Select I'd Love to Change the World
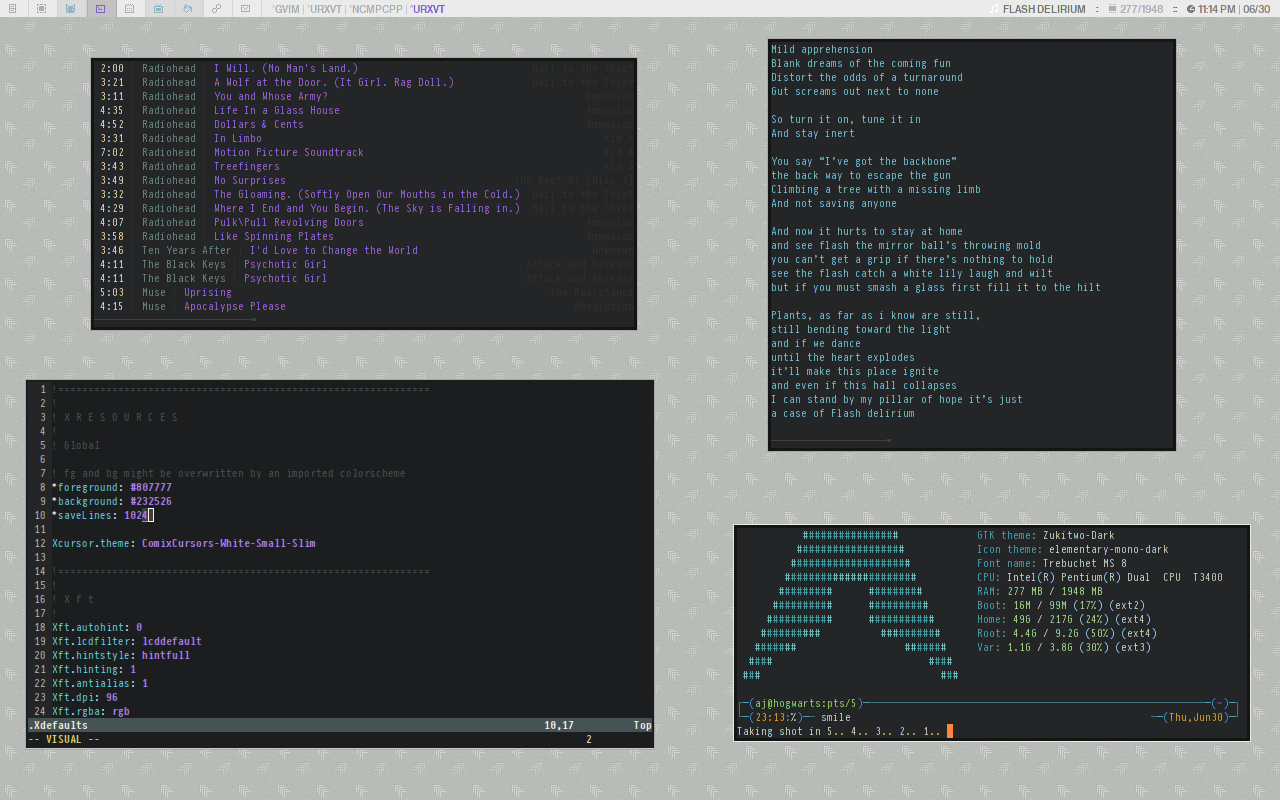 point(334,250)
